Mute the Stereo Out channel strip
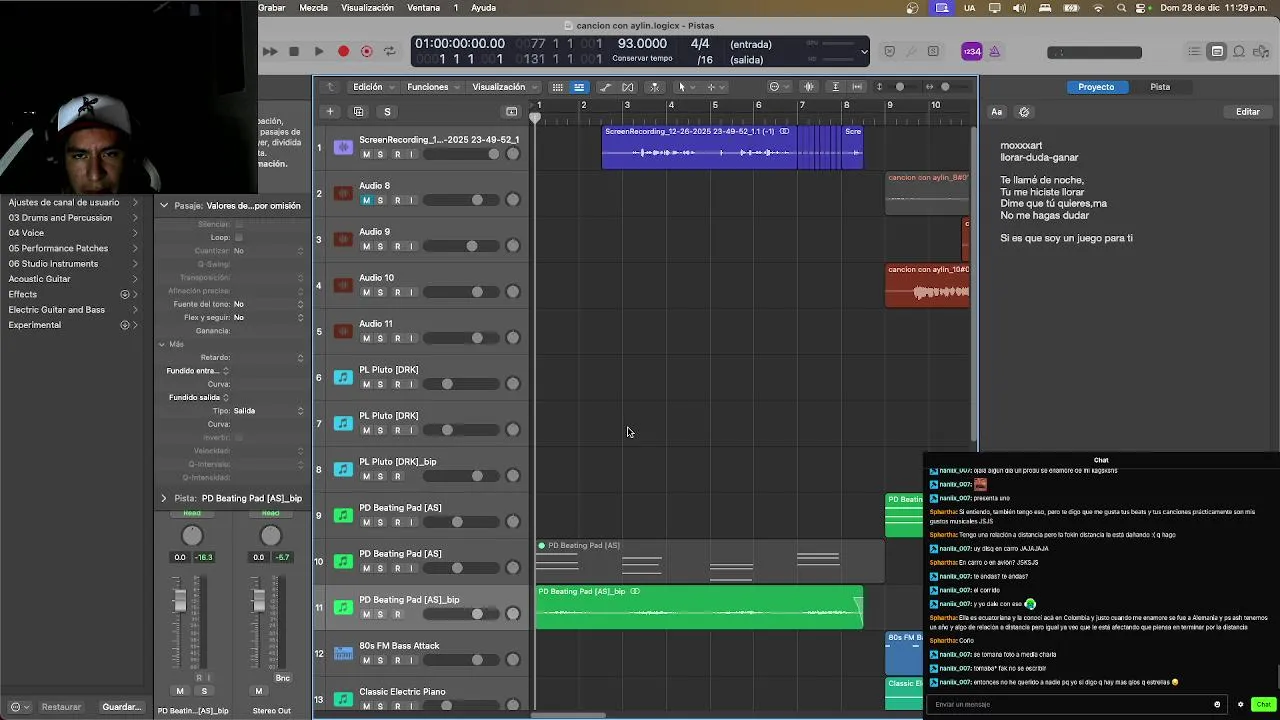Image resolution: width=1280 pixels, height=720 pixels. click(259, 691)
